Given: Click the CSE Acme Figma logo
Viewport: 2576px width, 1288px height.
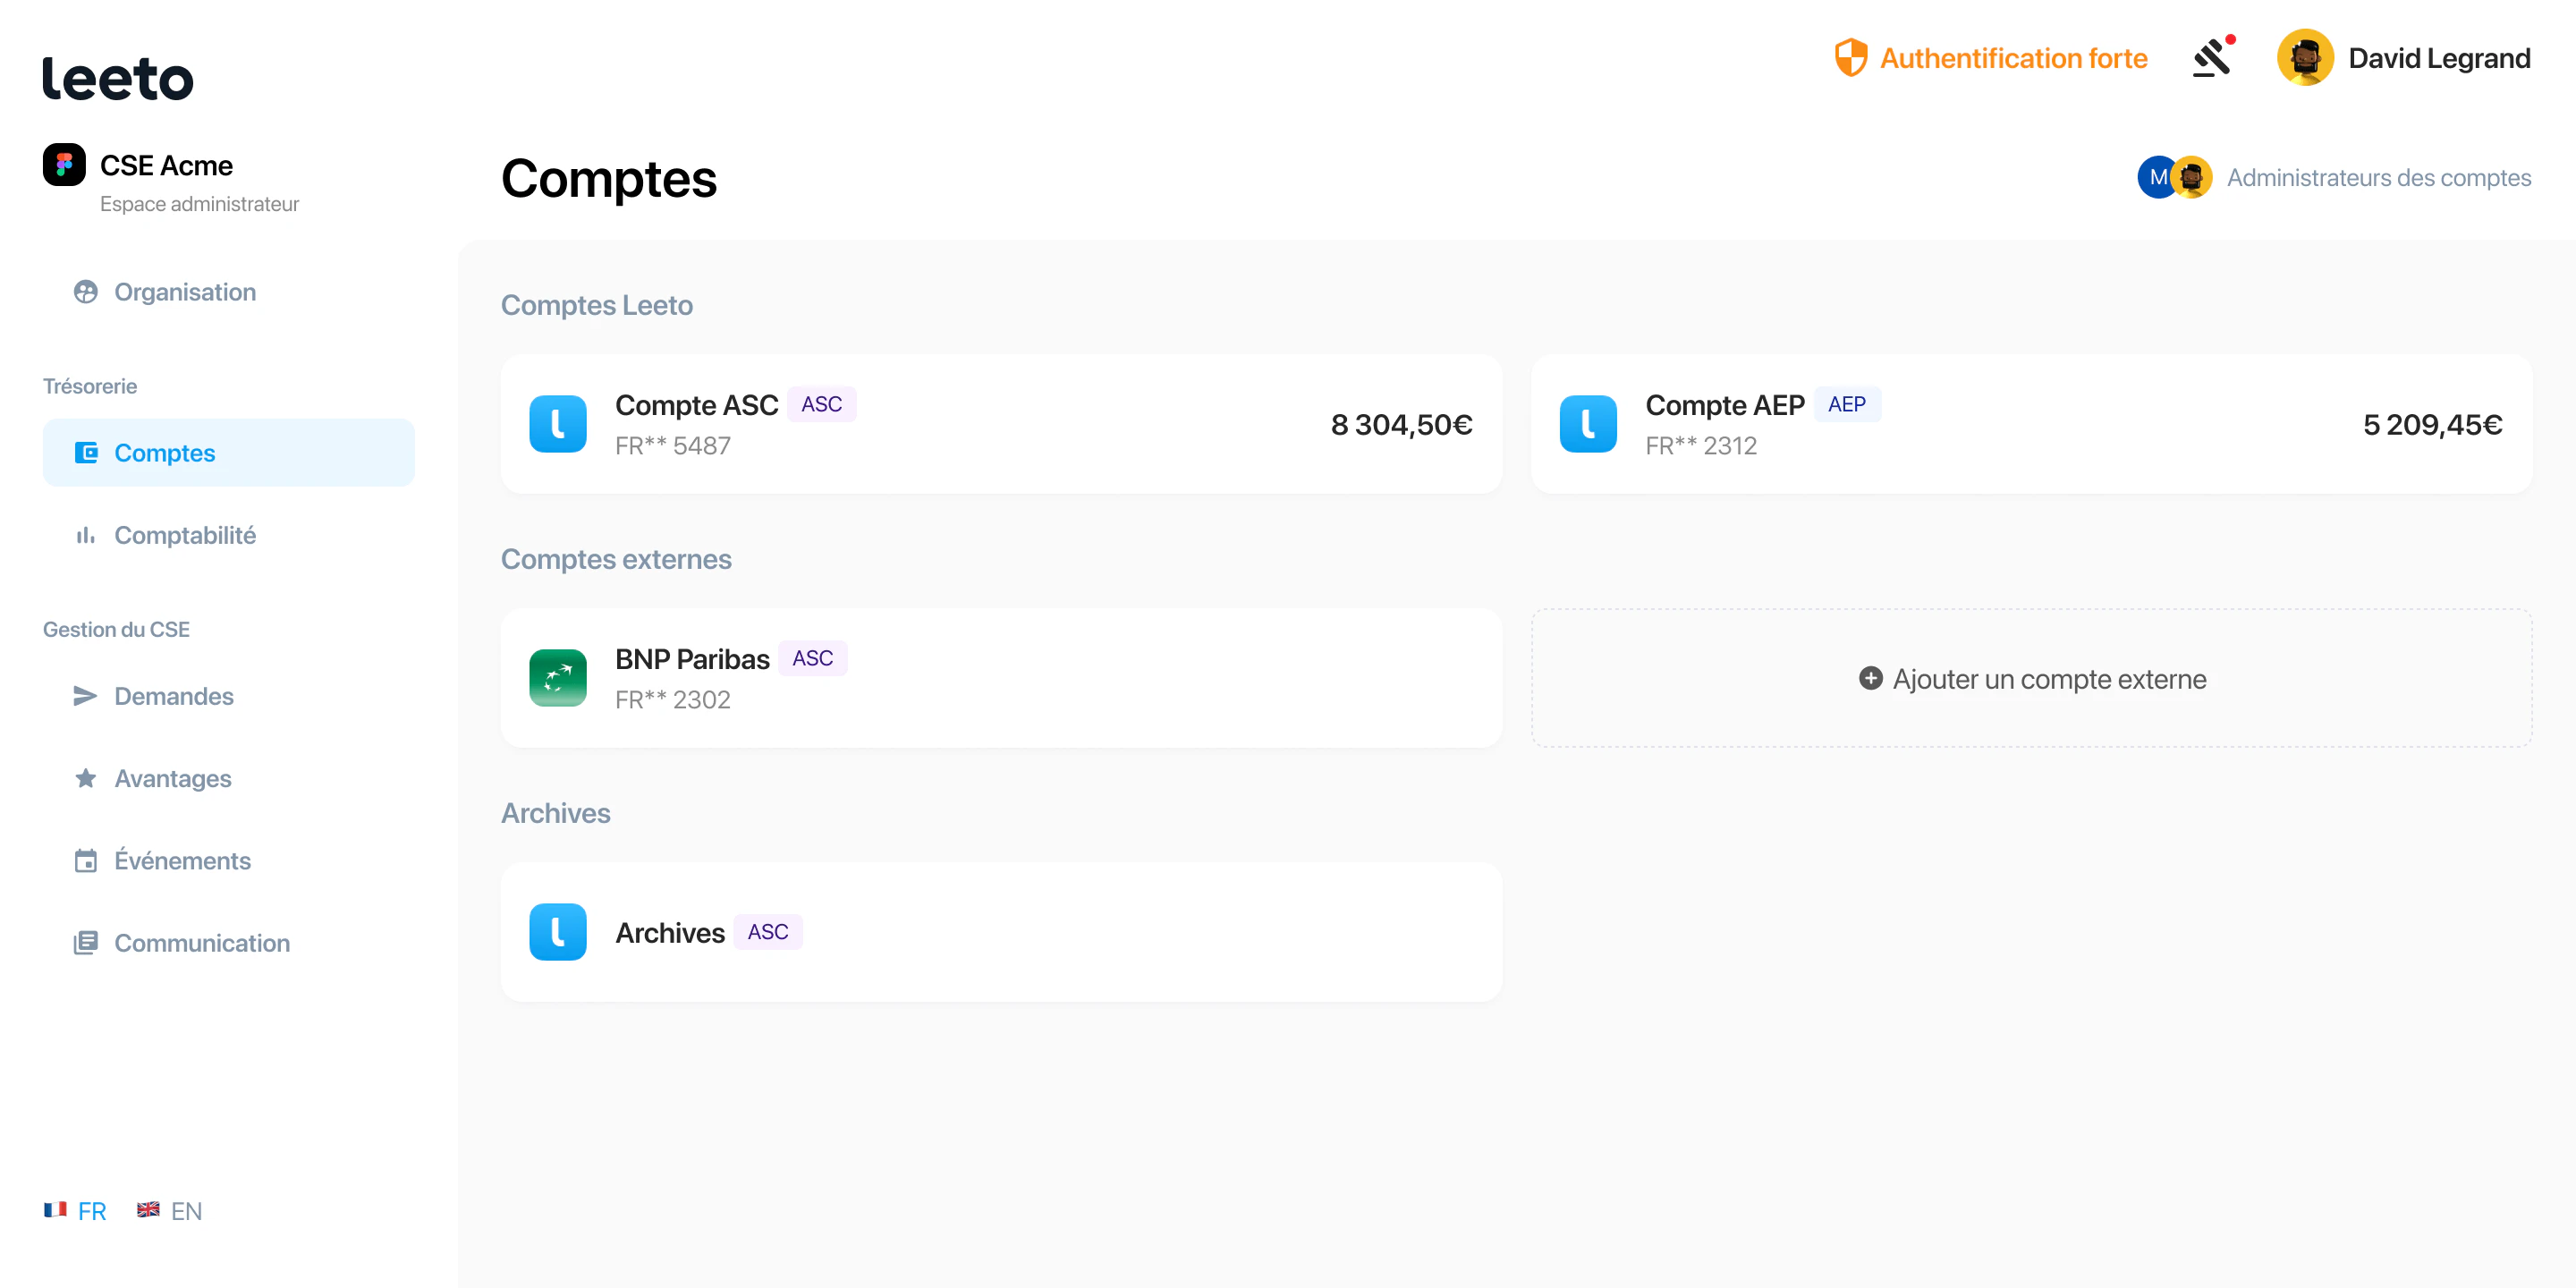Looking at the screenshot, I should pyautogui.click(x=64, y=165).
